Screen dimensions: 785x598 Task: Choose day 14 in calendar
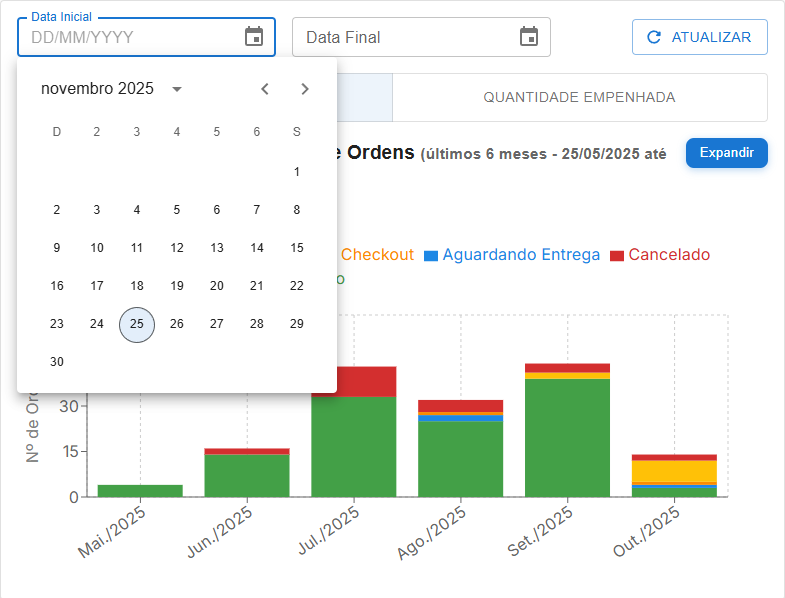click(x=257, y=248)
